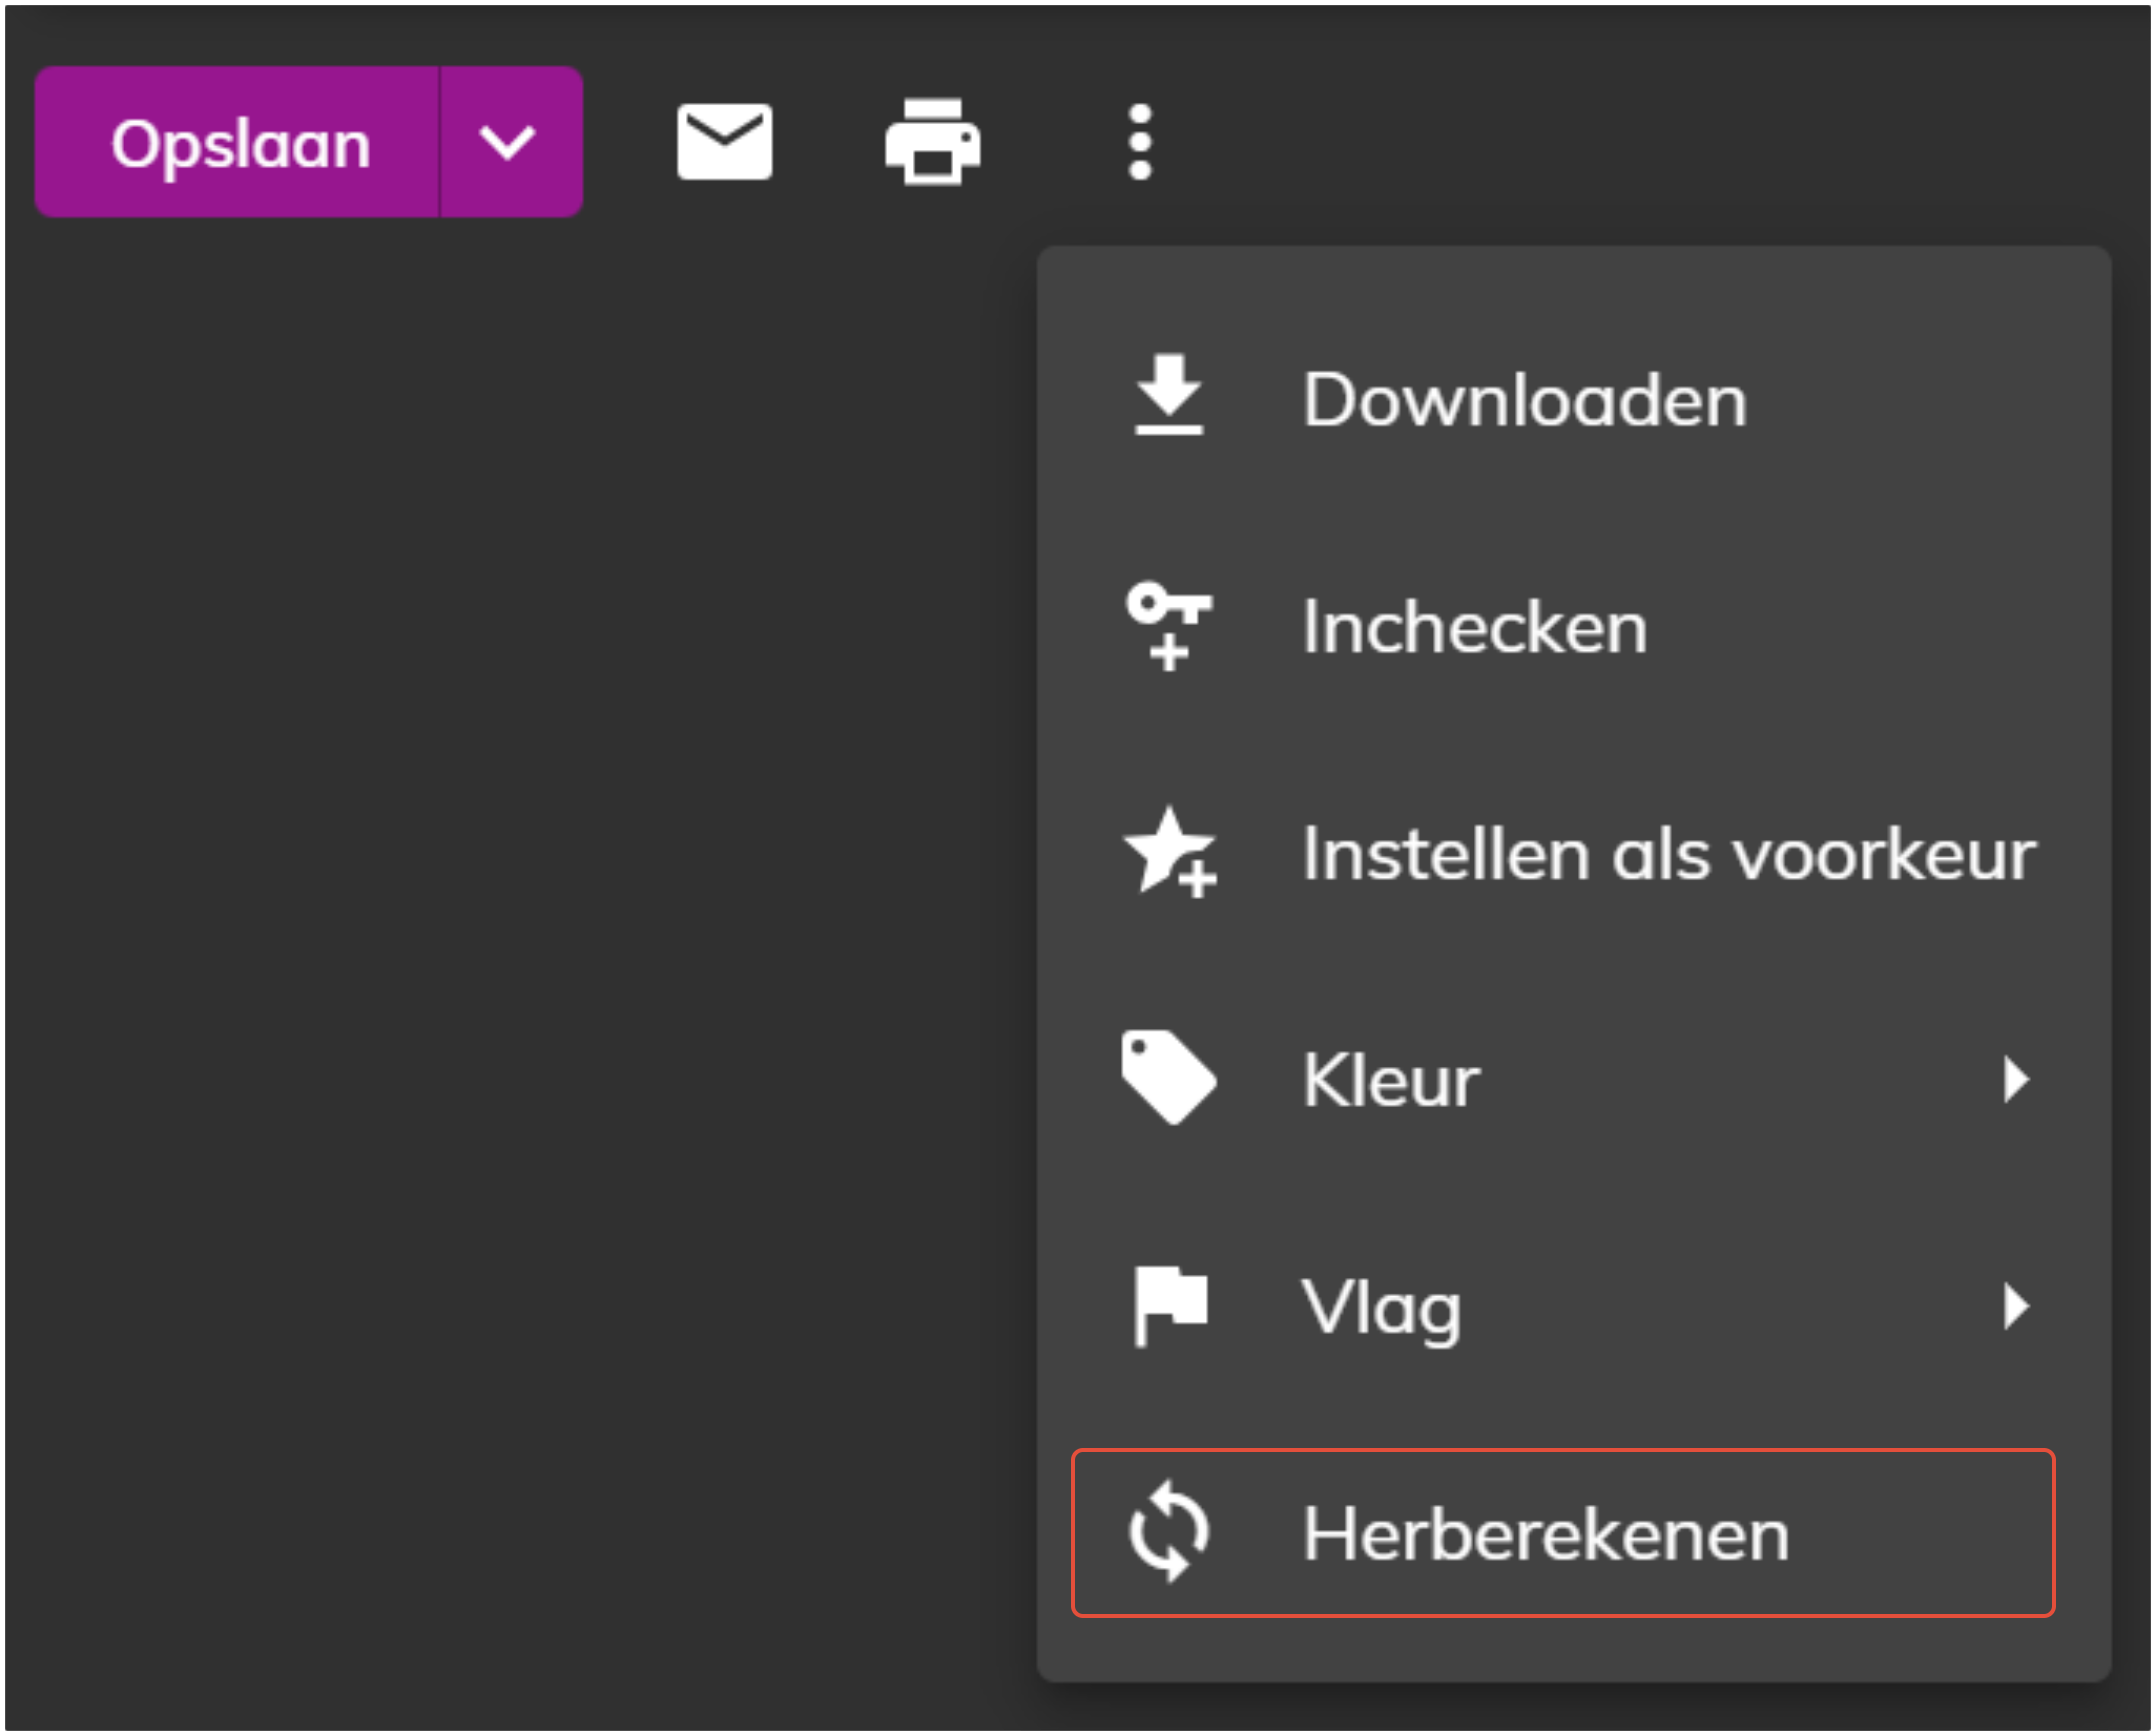The height and width of the screenshot is (1736, 2156).
Task: Click the flag icon beside Vlag
Action: click(1168, 1305)
